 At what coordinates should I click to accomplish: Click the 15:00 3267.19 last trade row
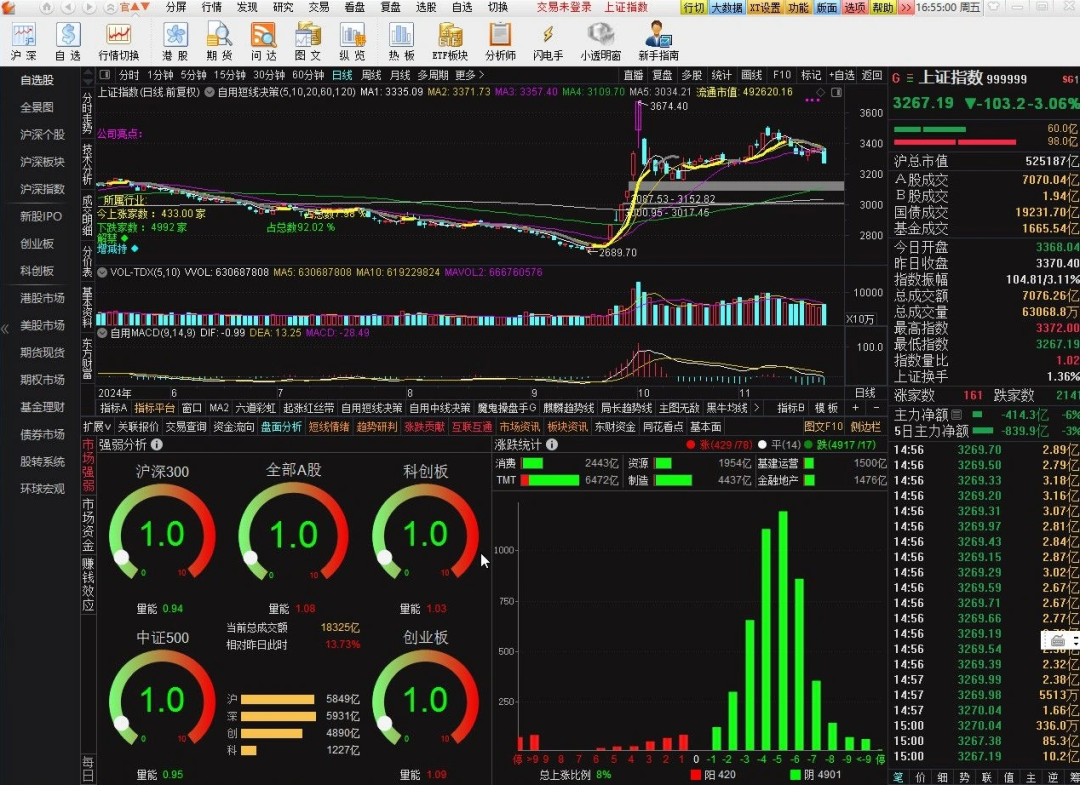(985, 756)
